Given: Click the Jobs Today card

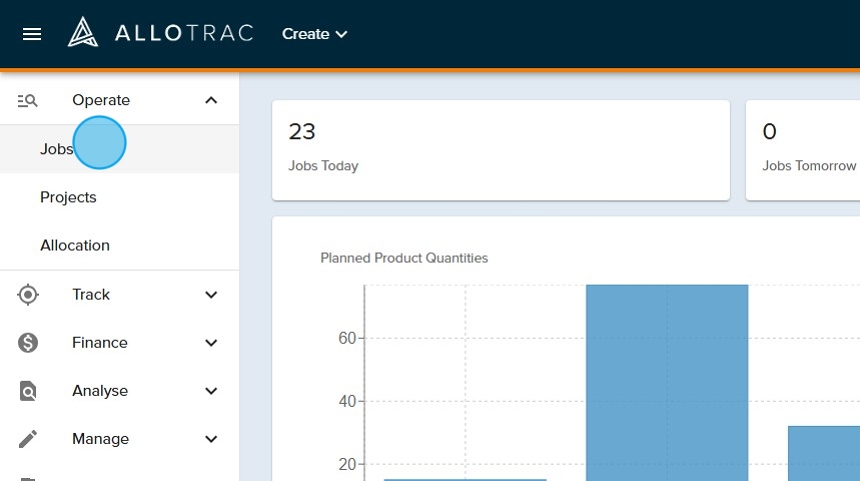Looking at the screenshot, I should pyautogui.click(x=500, y=149).
